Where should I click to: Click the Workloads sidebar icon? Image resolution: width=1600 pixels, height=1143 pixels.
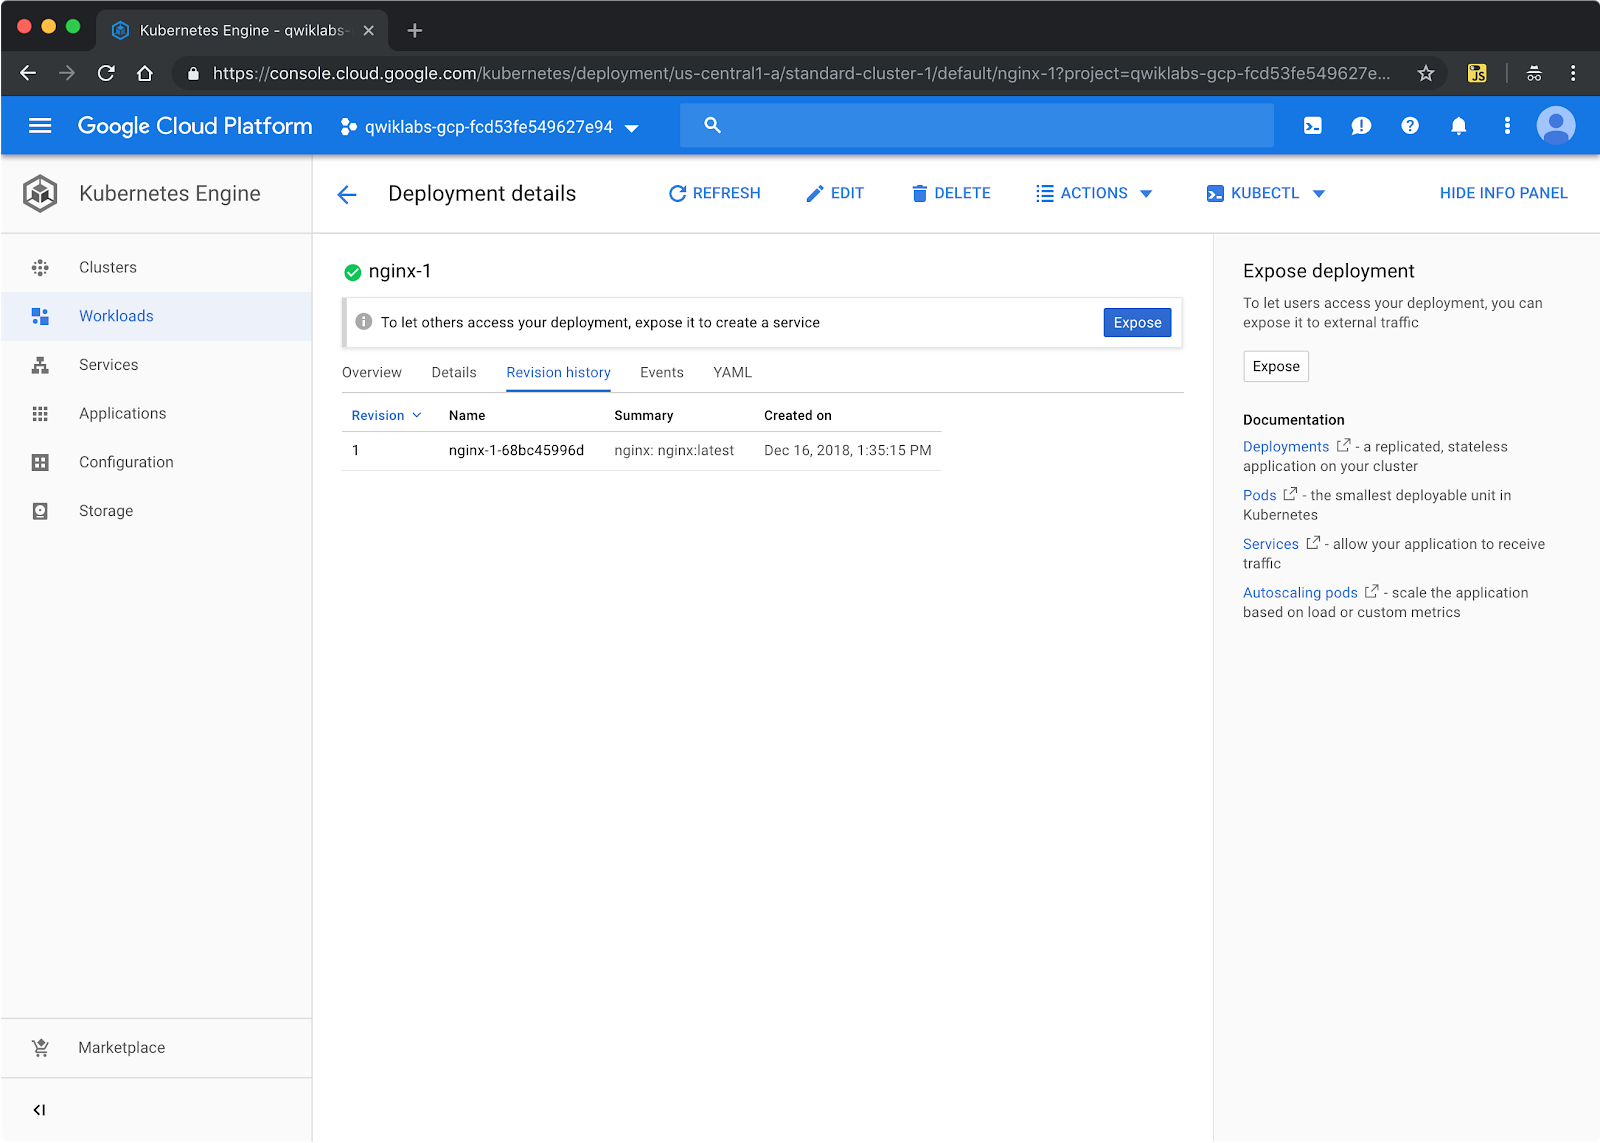click(x=40, y=316)
